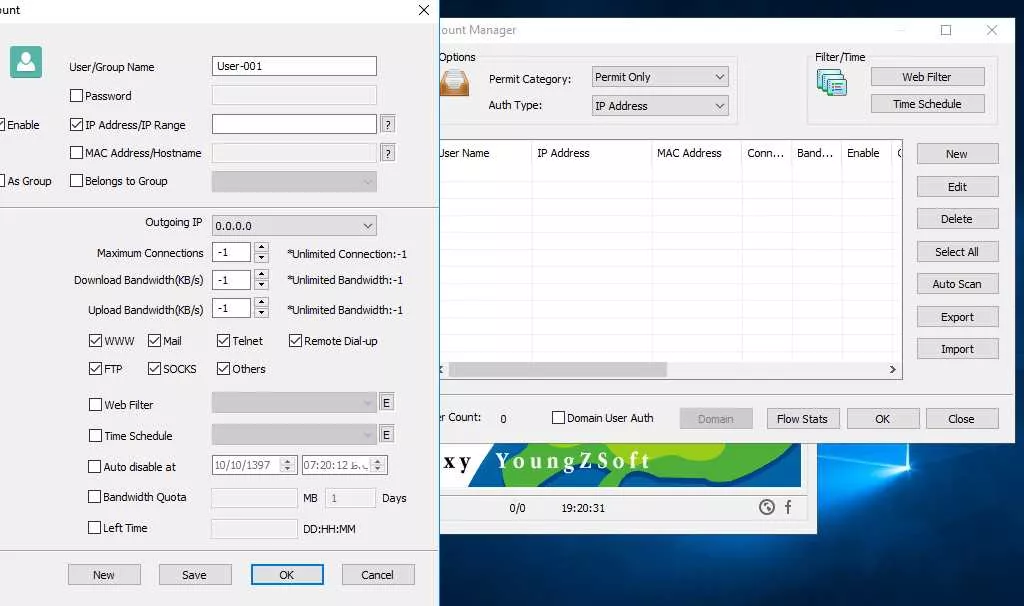Click the 'E' edit button next to Time Schedule

(386, 434)
